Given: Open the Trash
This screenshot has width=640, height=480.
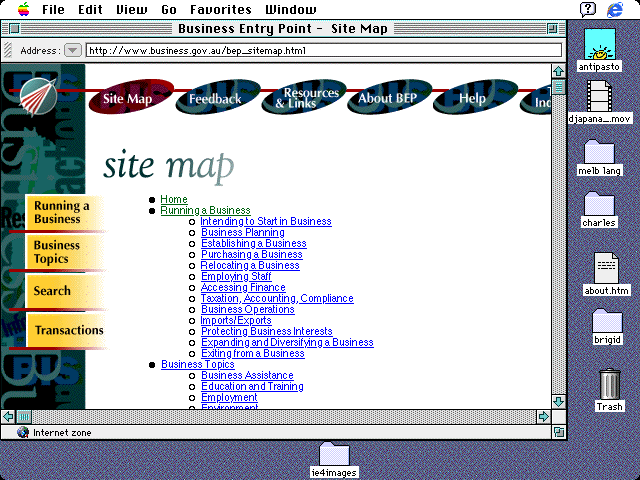Looking at the screenshot, I should pos(609,385).
